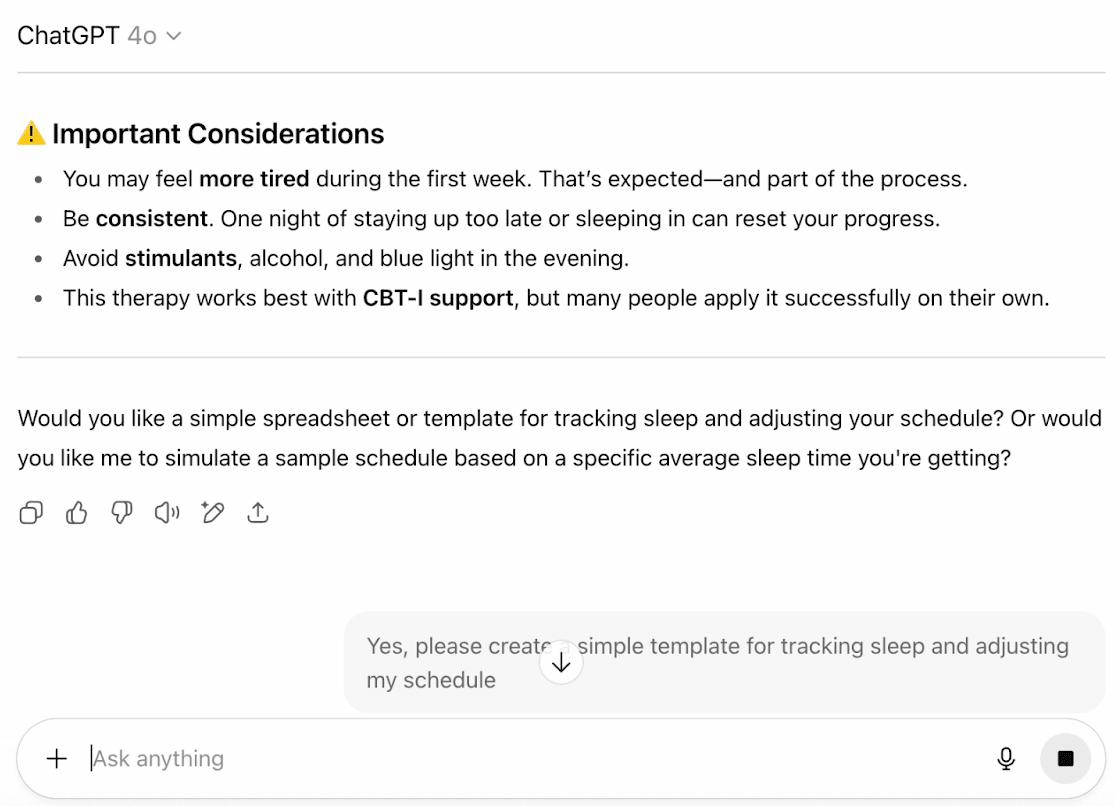
Task: Select the 4o model label
Action: (x=141, y=34)
